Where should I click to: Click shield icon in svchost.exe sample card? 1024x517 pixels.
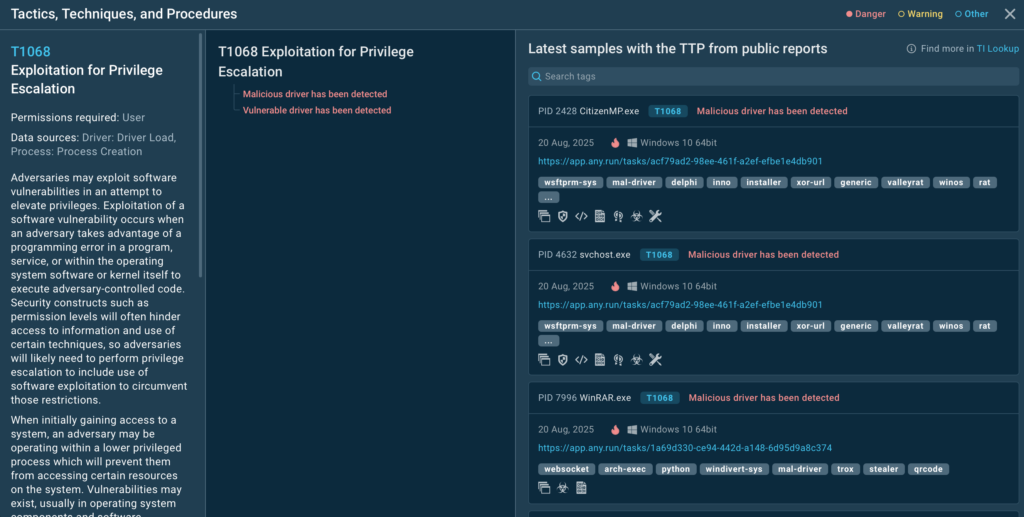pos(563,360)
